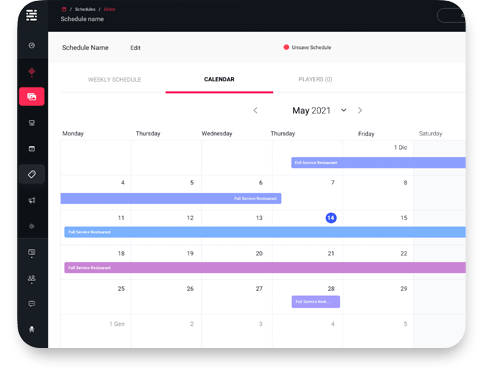Expand the May 2021 month dropdown chevron
500x378 pixels.
[344, 110]
